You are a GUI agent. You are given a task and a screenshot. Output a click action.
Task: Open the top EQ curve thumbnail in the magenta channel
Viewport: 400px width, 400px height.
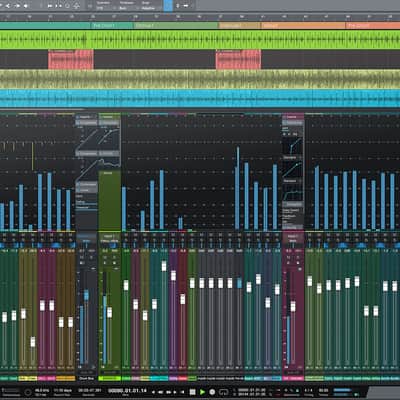click(293, 146)
